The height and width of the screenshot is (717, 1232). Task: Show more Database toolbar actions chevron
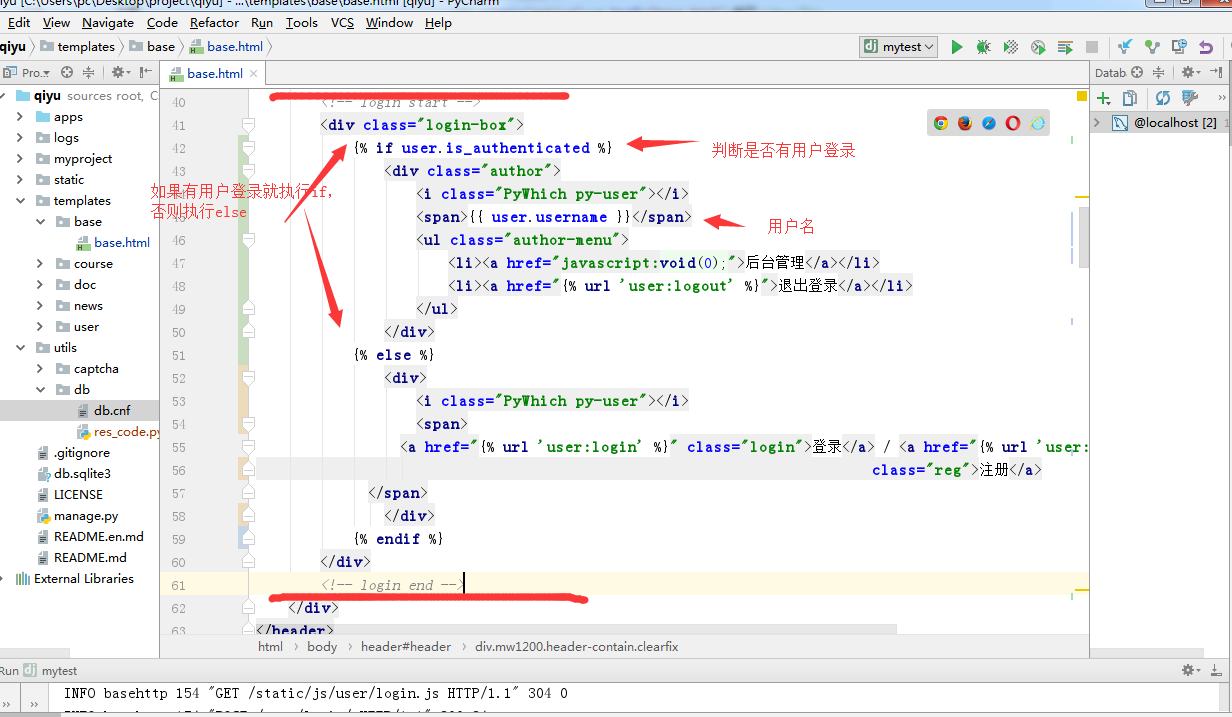pyautogui.click(x=1222, y=98)
